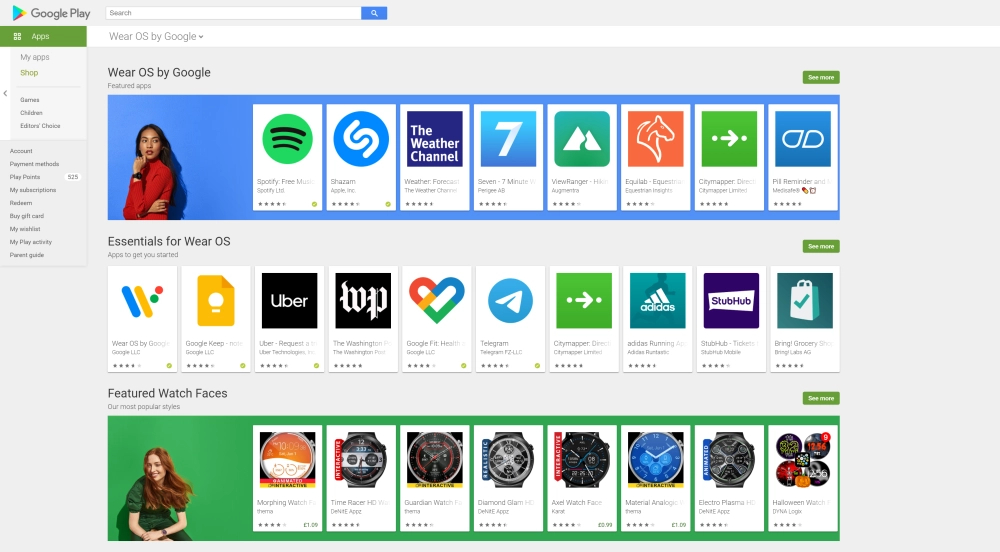Open the Equilab equestrian app icon

coord(656,139)
